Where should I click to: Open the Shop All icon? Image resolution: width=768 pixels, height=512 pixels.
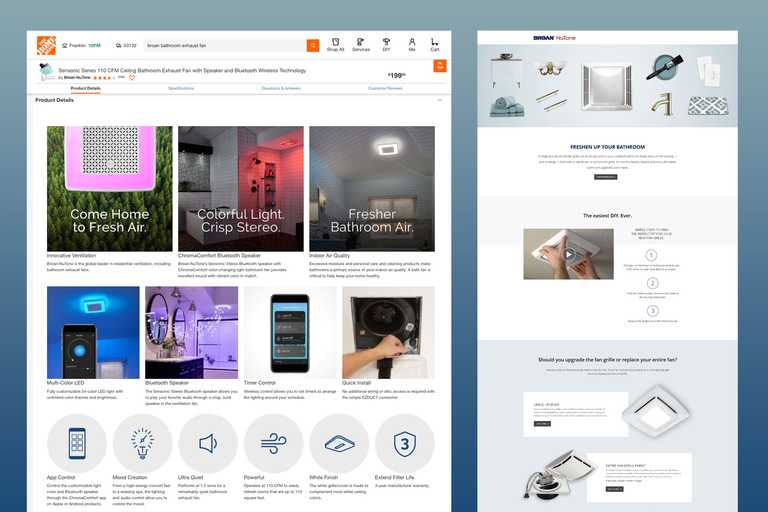click(336, 45)
